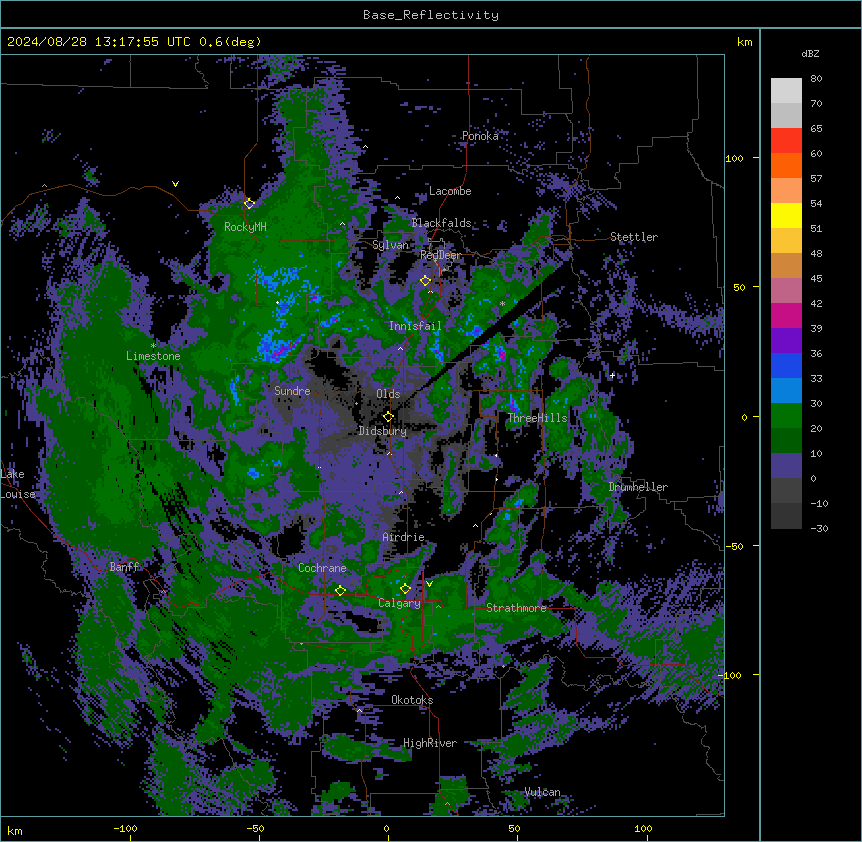The image size is (862, 842).
Task: Click the Stettler label
Action: pyautogui.click(x=634, y=237)
